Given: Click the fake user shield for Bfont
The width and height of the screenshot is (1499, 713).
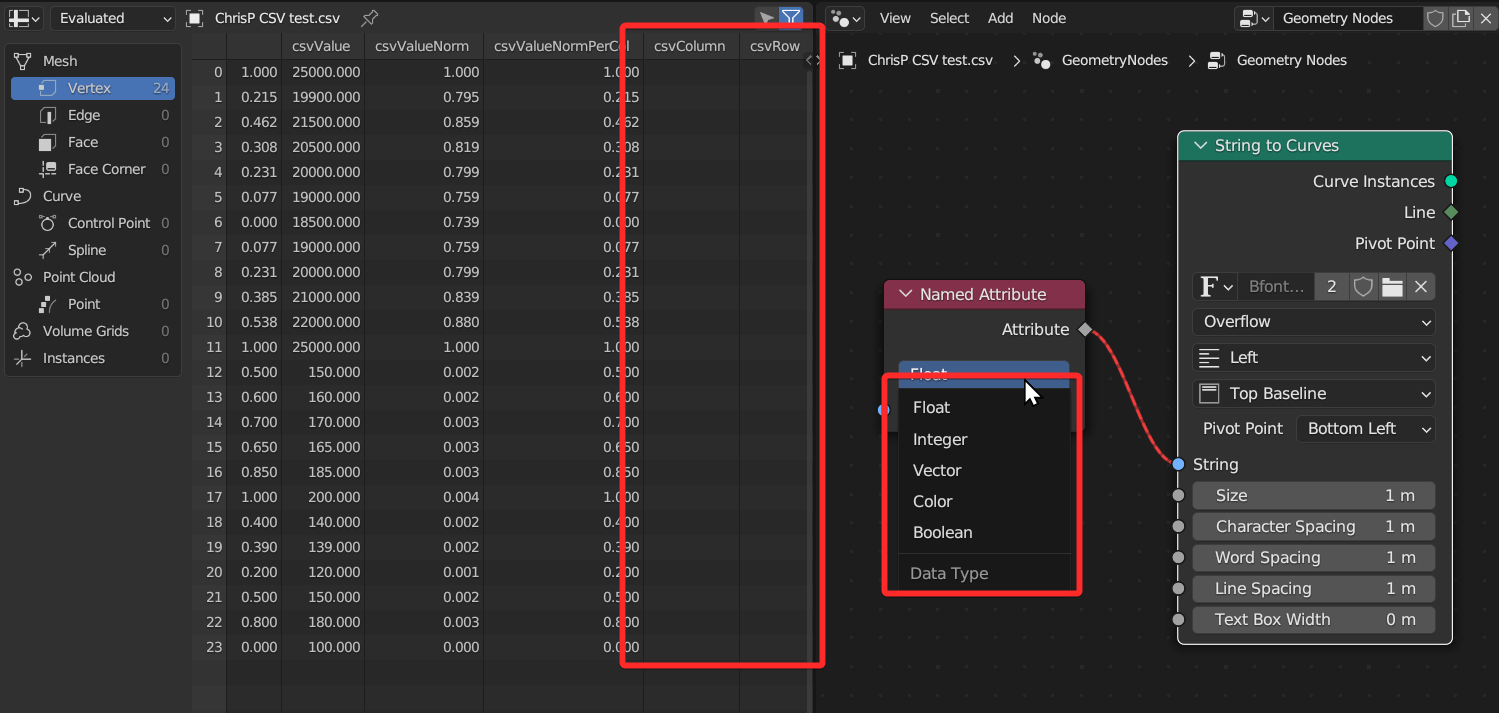Looking at the screenshot, I should tap(1363, 287).
